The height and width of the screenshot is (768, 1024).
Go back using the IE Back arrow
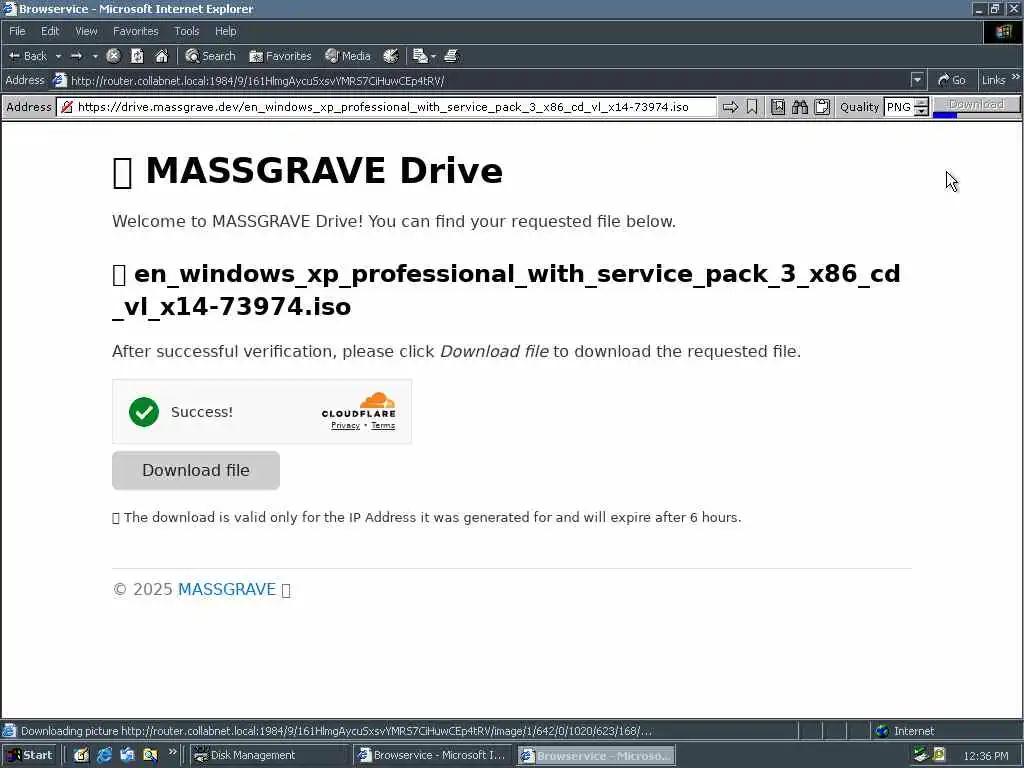pyautogui.click(x=27, y=56)
